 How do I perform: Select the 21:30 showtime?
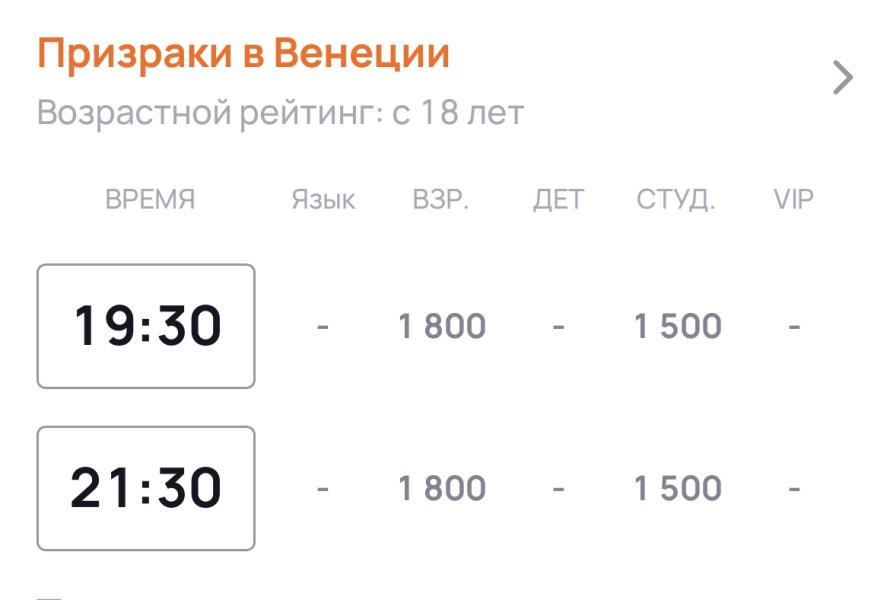coord(146,488)
